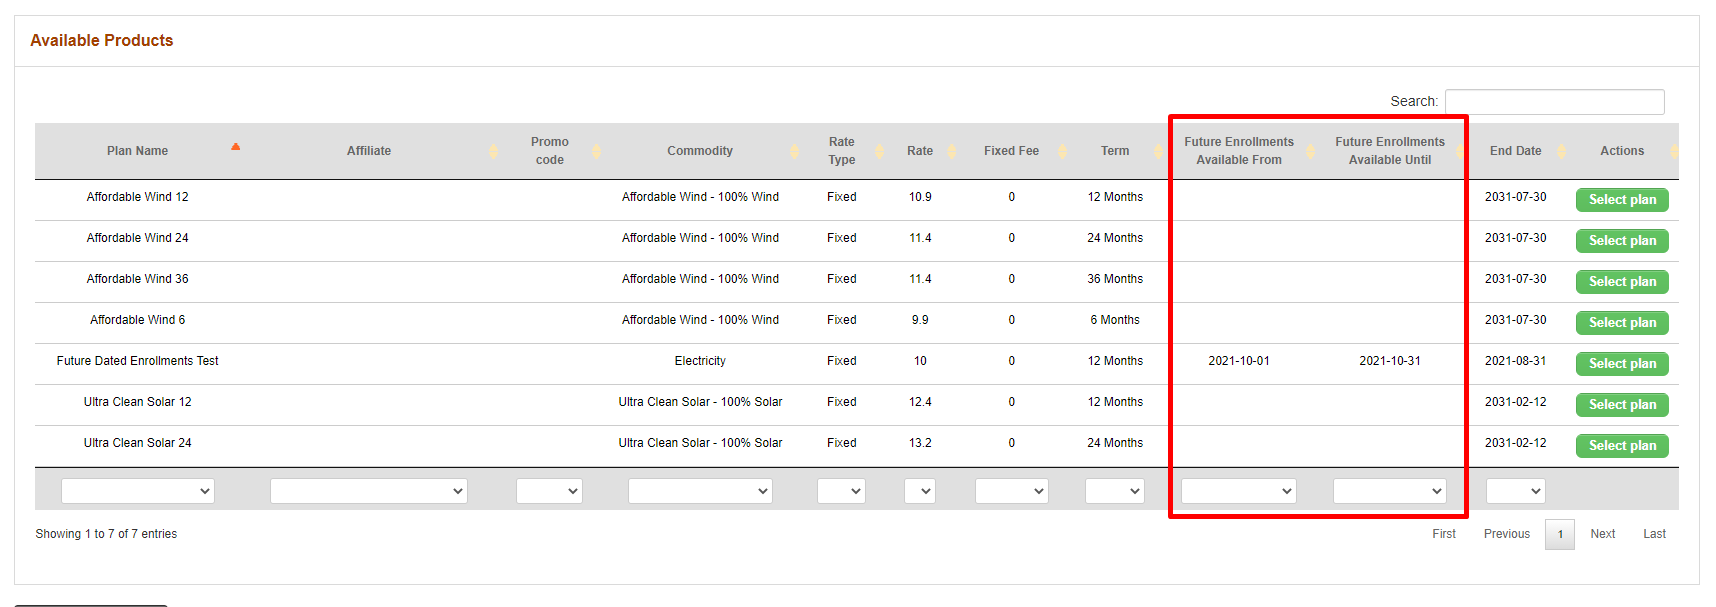Open Plan Name filter dropdown
Screen dimensions: 1716x607
(138, 491)
